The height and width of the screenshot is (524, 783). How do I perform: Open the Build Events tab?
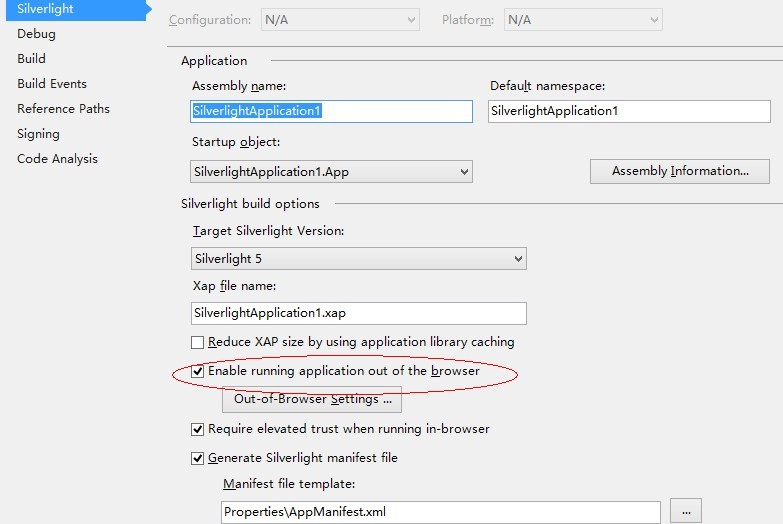click(52, 84)
